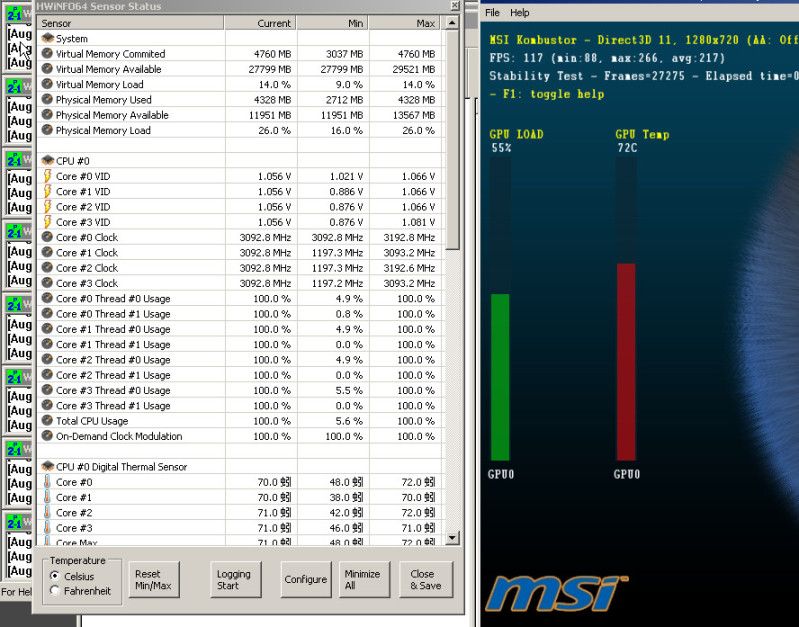Click the 55% GPU load readout
Viewport: 799px width, 627px height.
[x=501, y=148]
